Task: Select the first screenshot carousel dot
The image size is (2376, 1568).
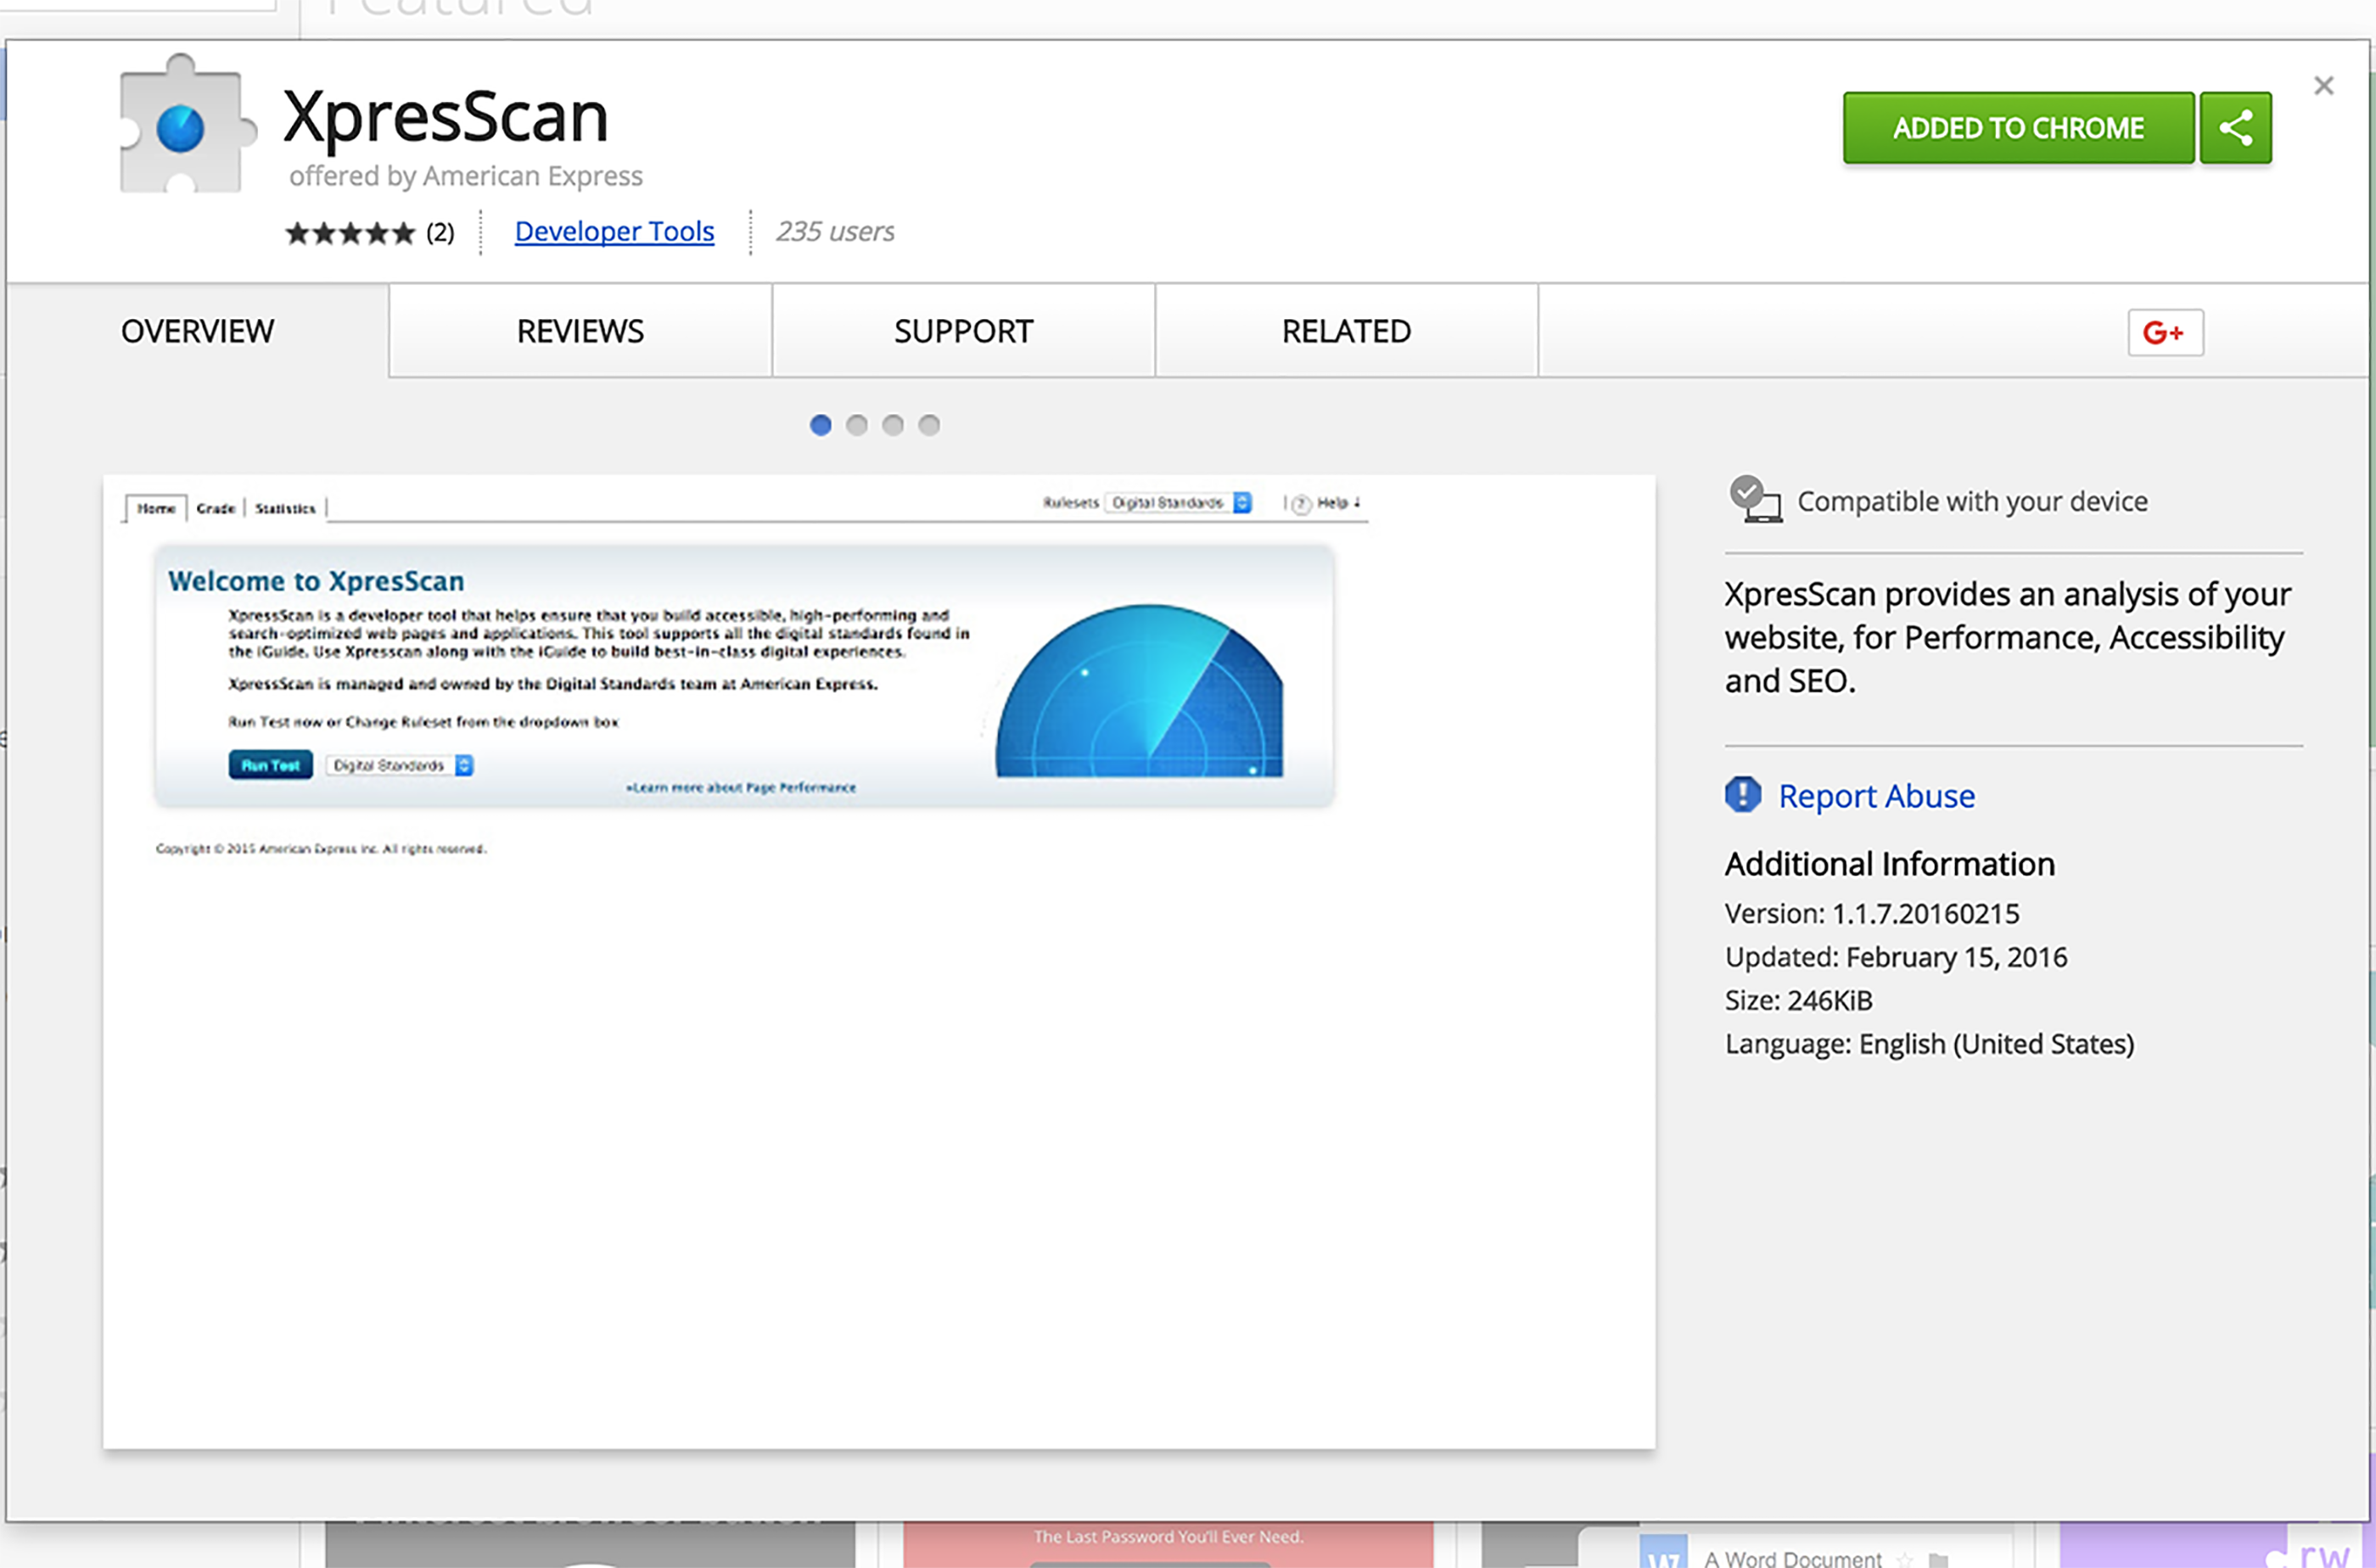Action: (820, 425)
